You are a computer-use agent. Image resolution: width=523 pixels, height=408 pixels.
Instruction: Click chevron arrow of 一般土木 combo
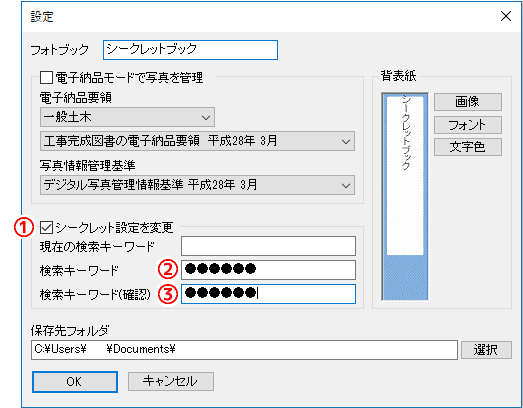pos(206,117)
